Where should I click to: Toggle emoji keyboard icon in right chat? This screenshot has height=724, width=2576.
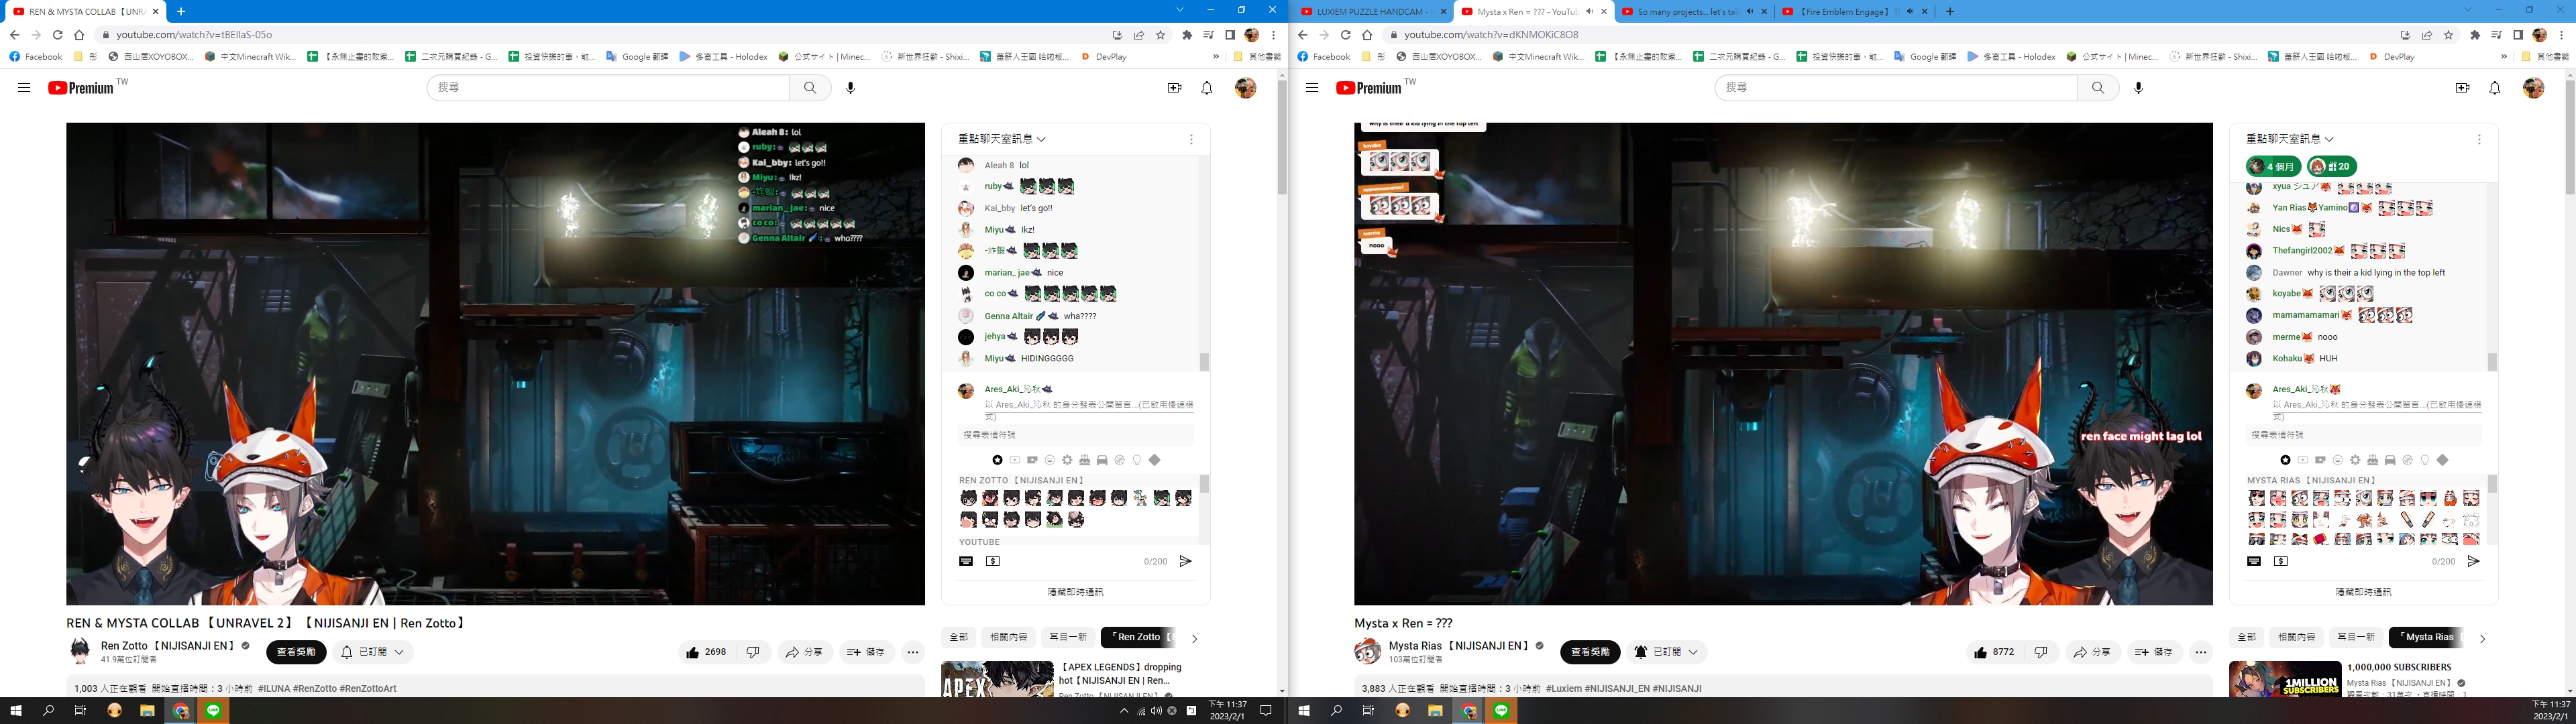tap(2254, 561)
